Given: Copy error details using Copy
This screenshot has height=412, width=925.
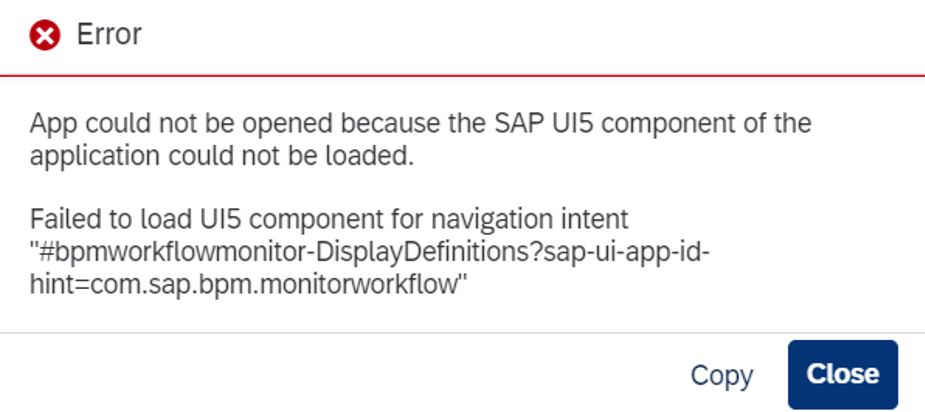Looking at the screenshot, I should click(721, 375).
